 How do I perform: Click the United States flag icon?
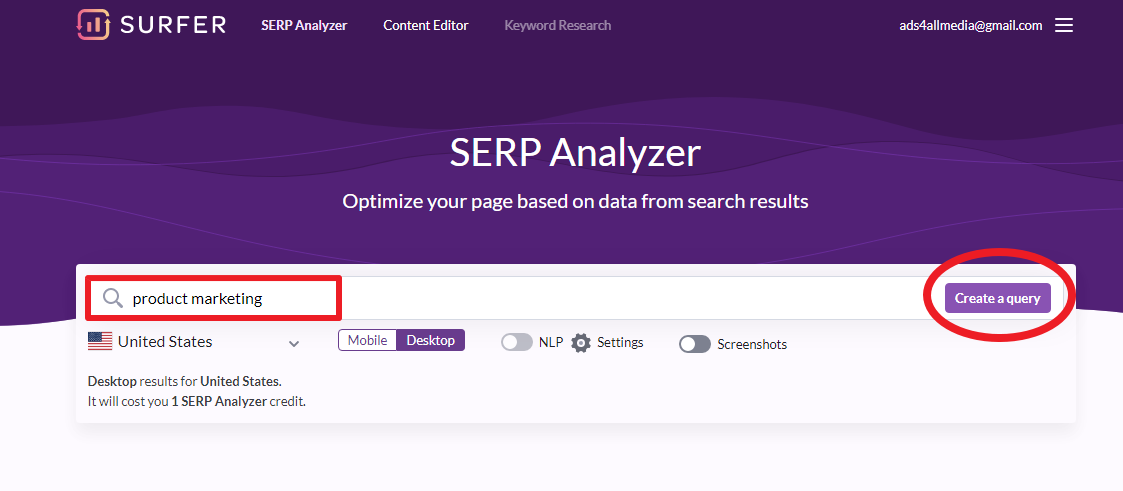click(100, 341)
